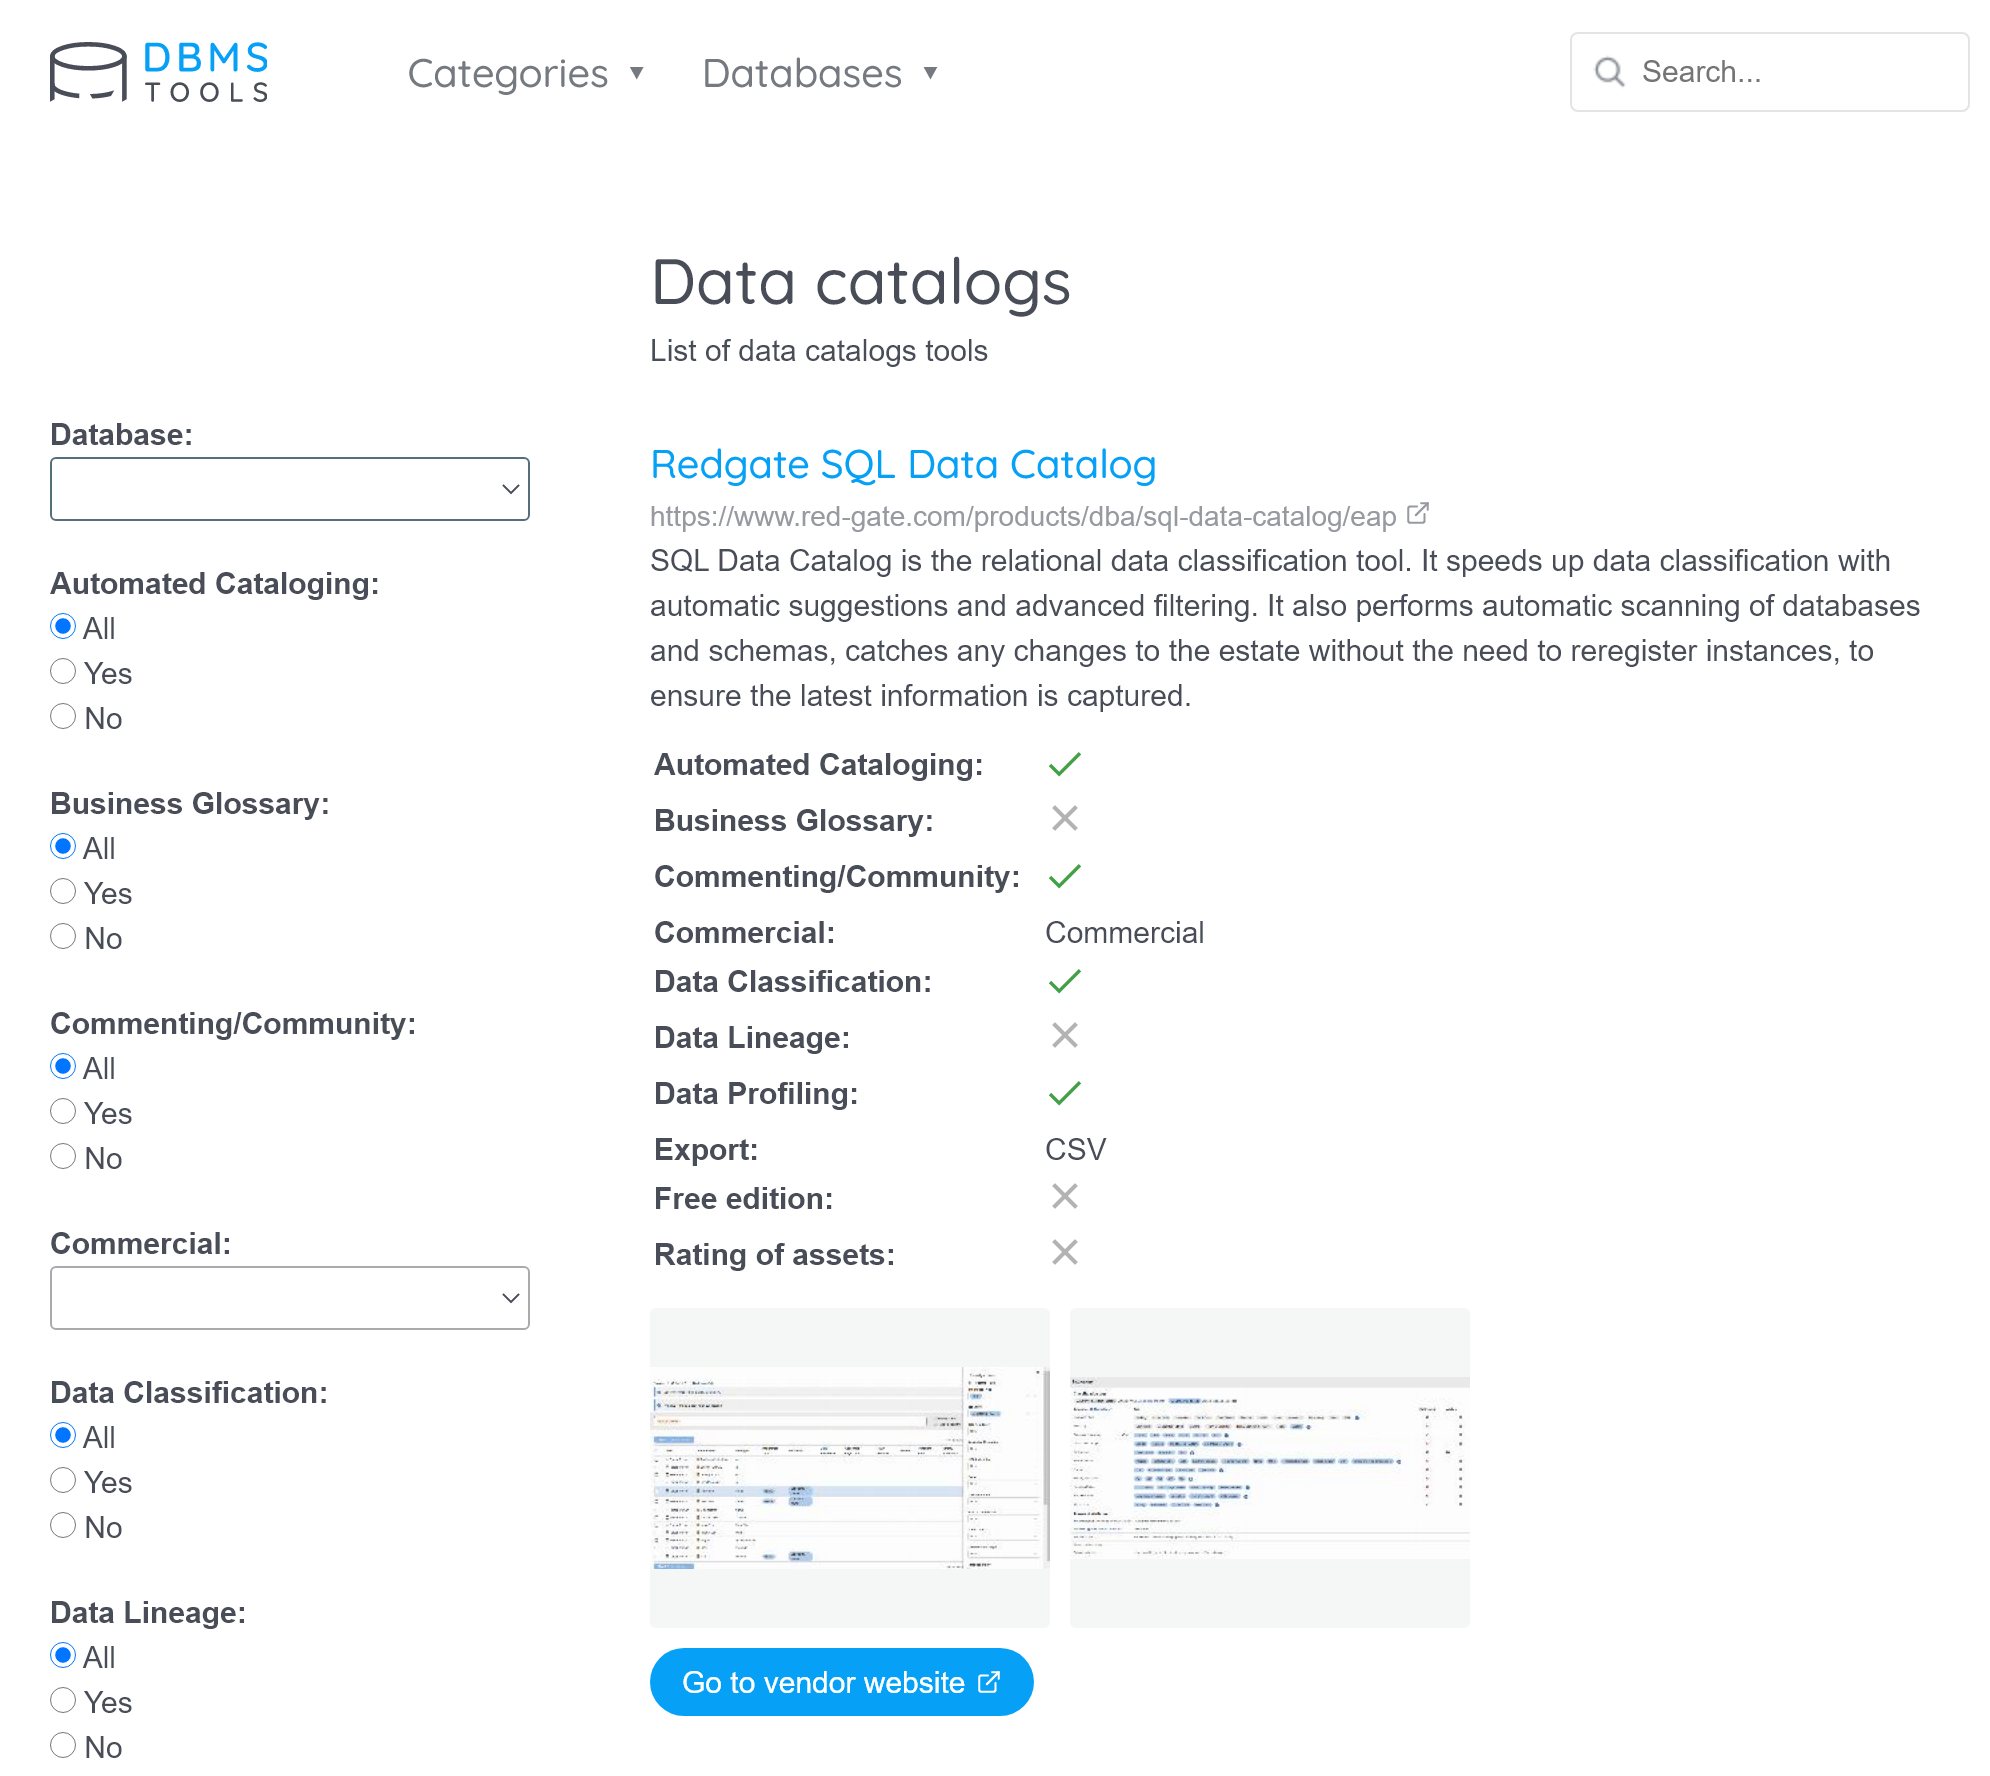Viewport: 1990px width, 1776px height.
Task: Open the Categories navigation menu
Action: pos(508,73)
